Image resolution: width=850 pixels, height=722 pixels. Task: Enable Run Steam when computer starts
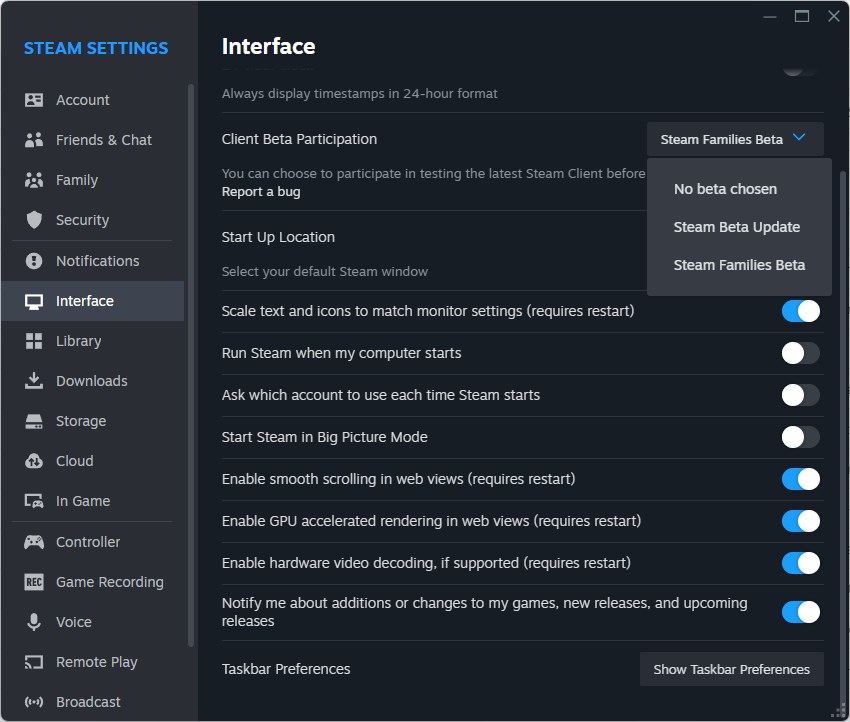pyautogui.click(x=800, y=353)
